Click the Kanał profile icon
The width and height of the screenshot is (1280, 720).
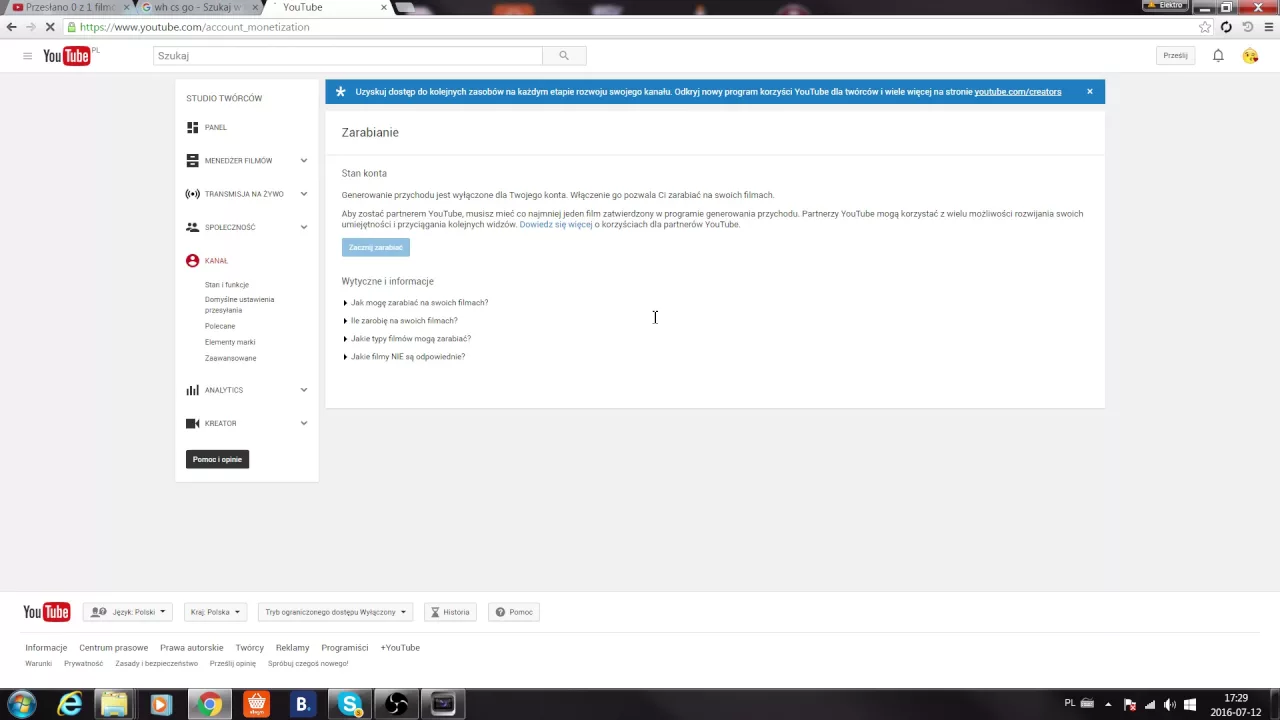coord(192,260)
